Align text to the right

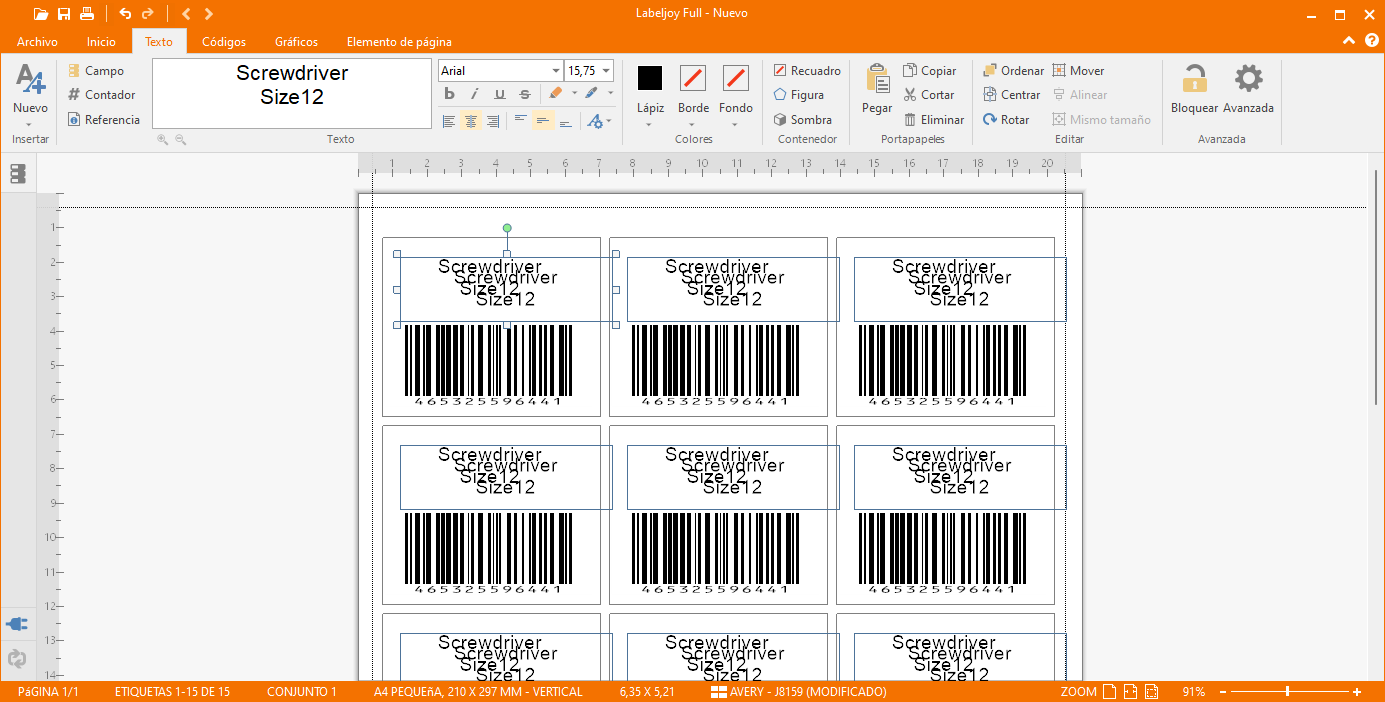pyautogui.click(x=494, y=121)
